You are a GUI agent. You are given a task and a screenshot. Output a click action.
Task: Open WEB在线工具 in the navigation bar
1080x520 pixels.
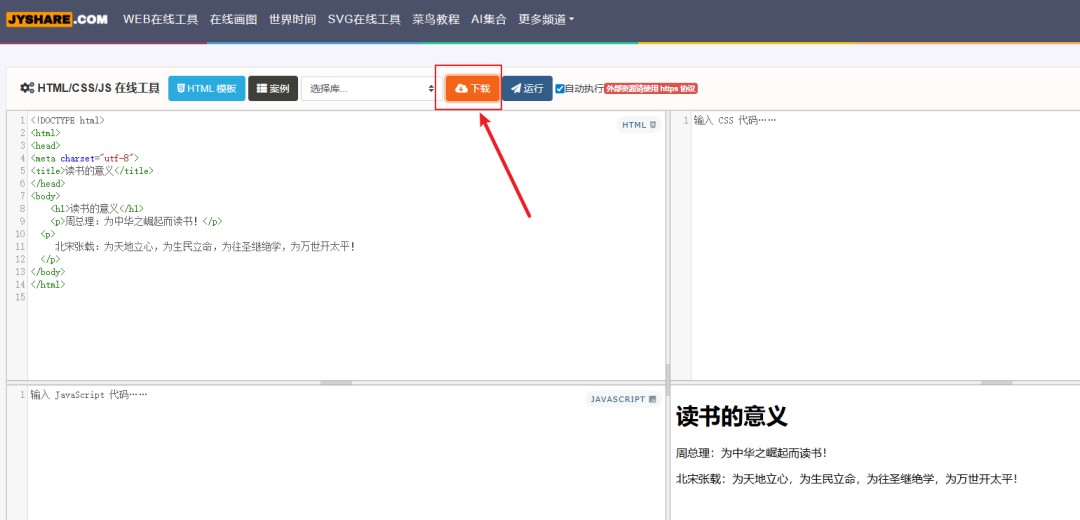[160, 19]
